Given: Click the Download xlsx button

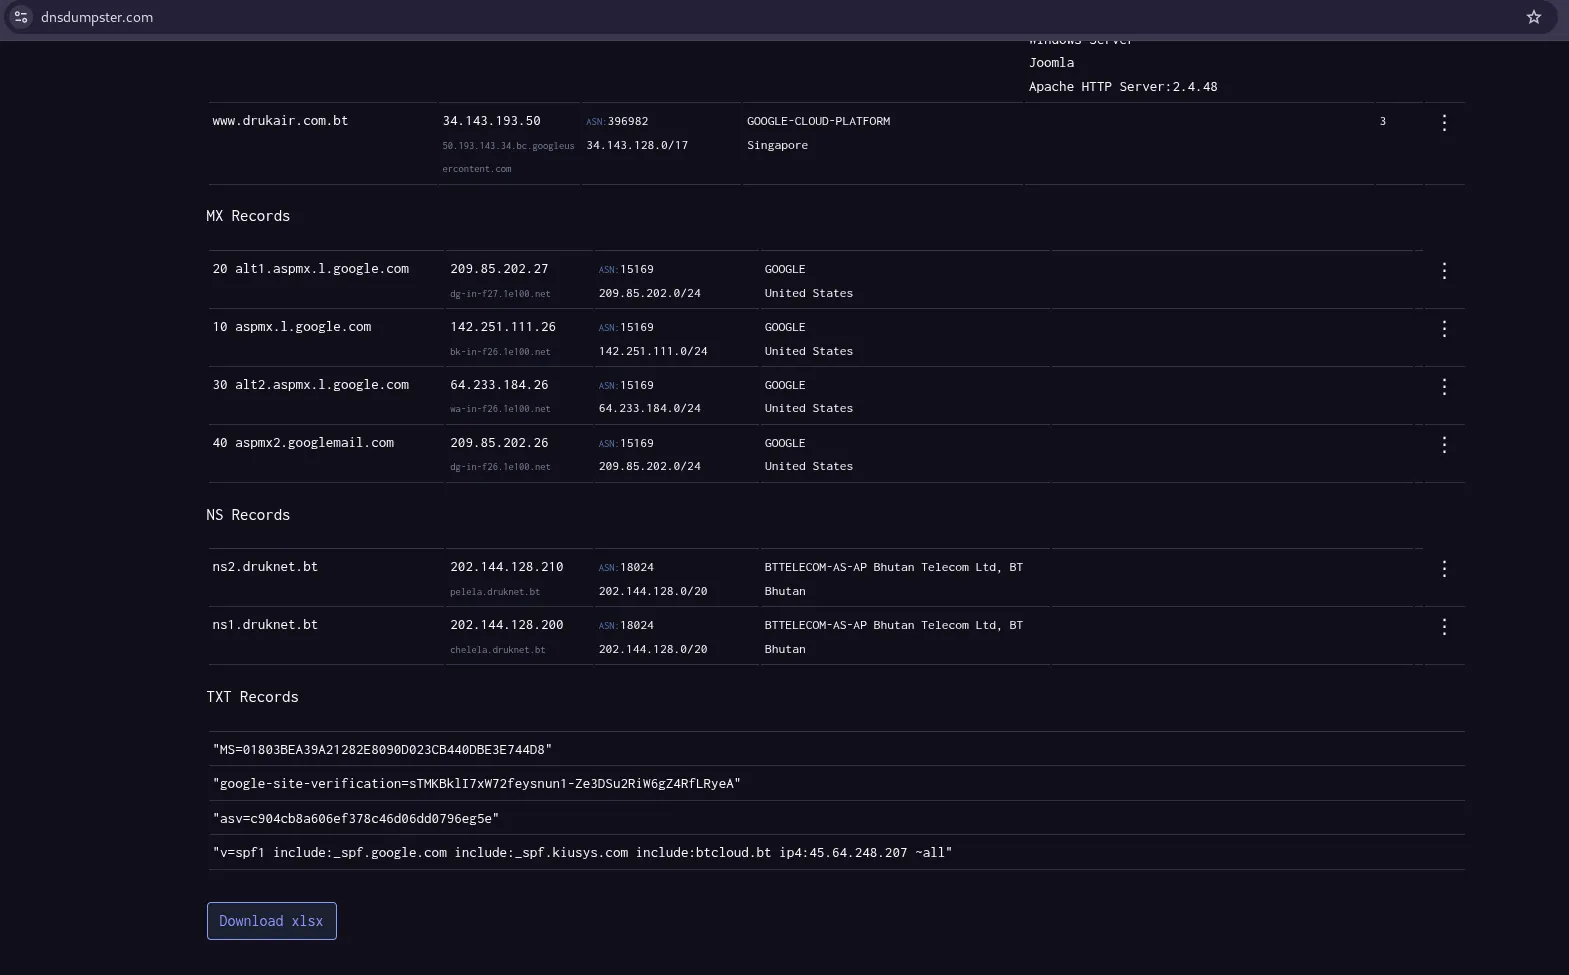Looking at the screenshot, I should (272, 921).
